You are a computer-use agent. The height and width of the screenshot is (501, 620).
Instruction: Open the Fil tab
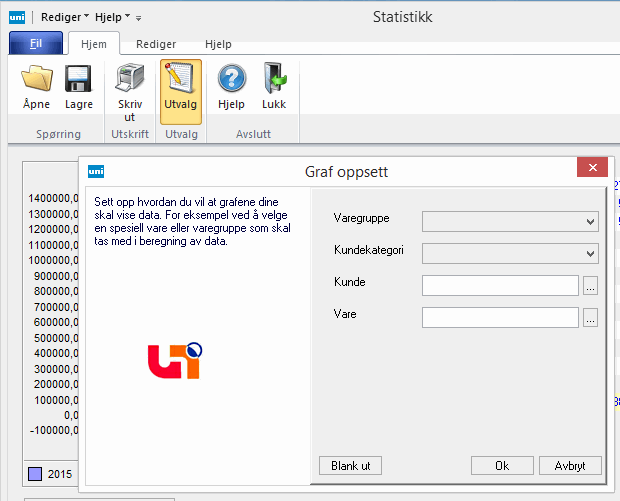(36, 44)
